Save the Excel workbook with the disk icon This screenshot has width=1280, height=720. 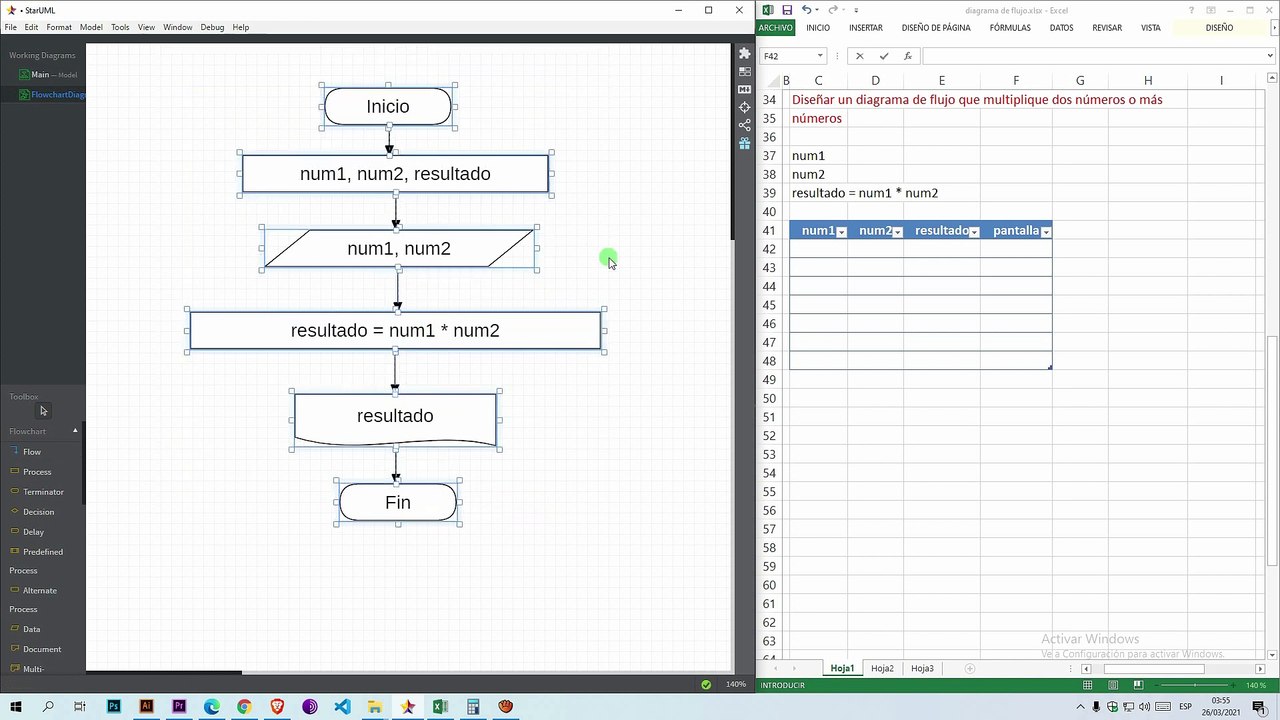(787, 10)
